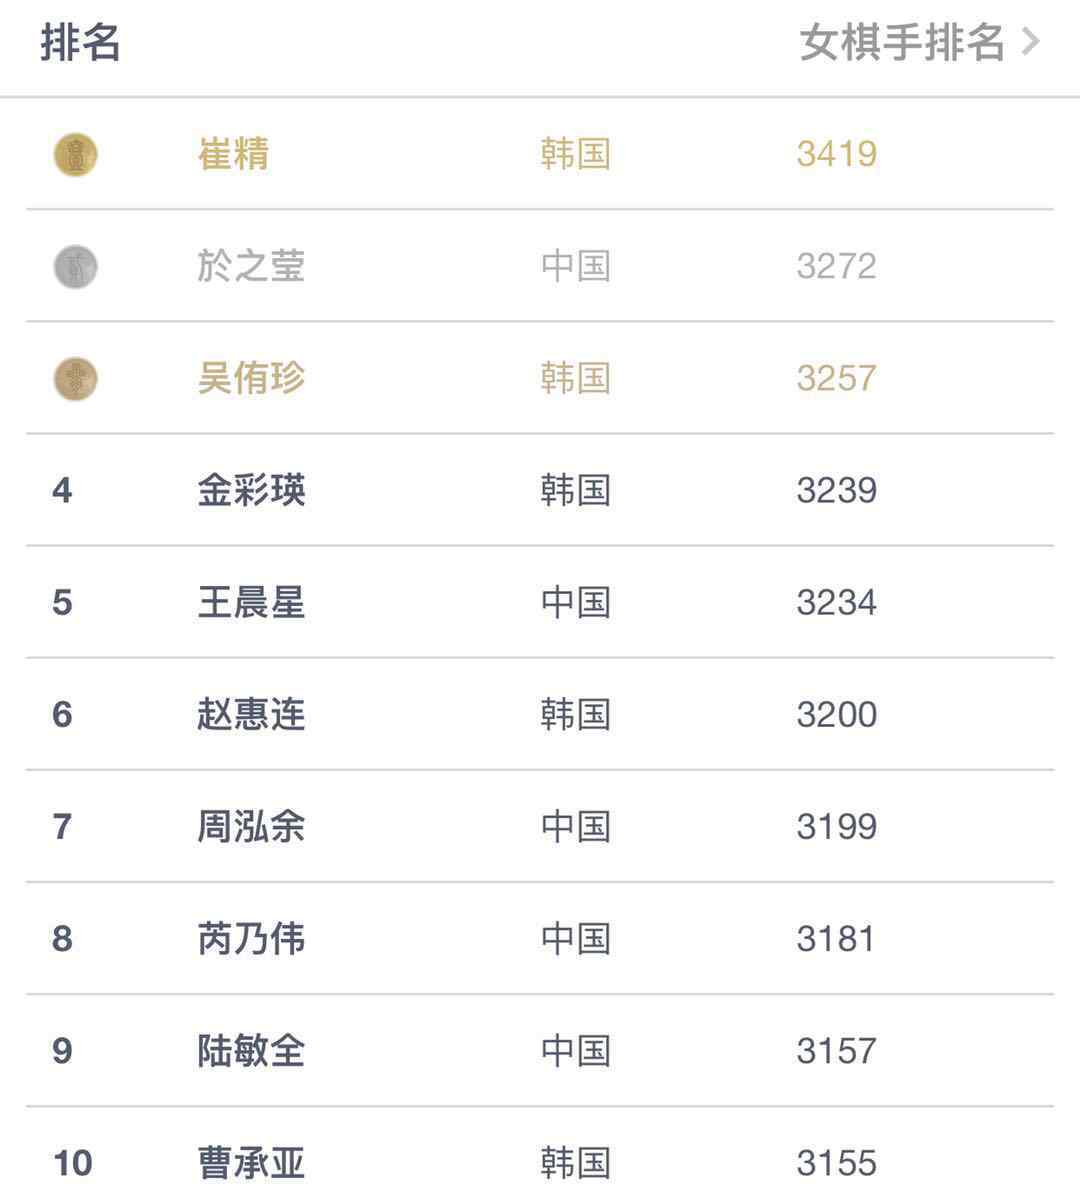Open rank 4 player 金彩瑛
The image size is (1080, 1189).
[251, 491]
